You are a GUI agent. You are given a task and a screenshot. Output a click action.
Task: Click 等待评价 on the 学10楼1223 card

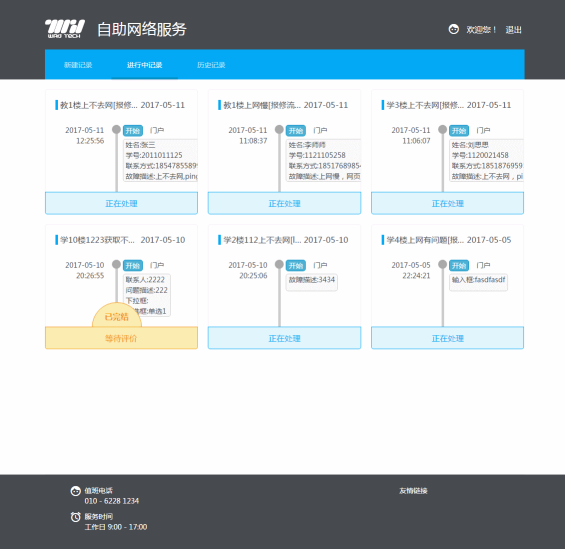click(x=121, y=338)
